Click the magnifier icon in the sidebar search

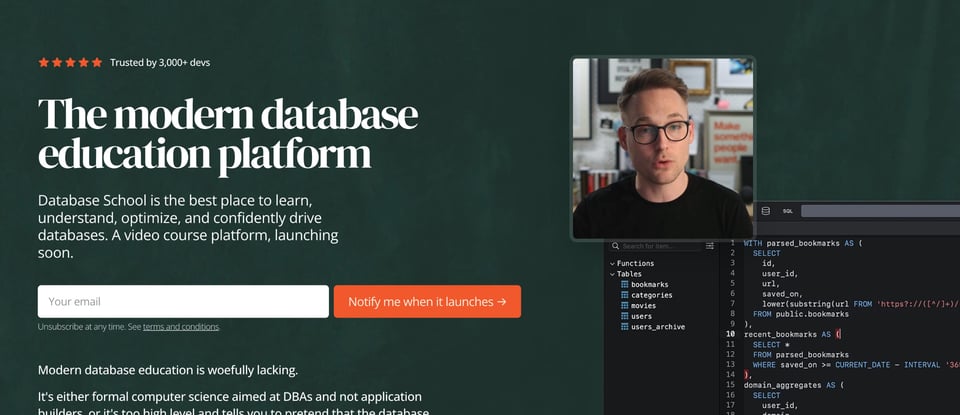click(x=615, y=246)
